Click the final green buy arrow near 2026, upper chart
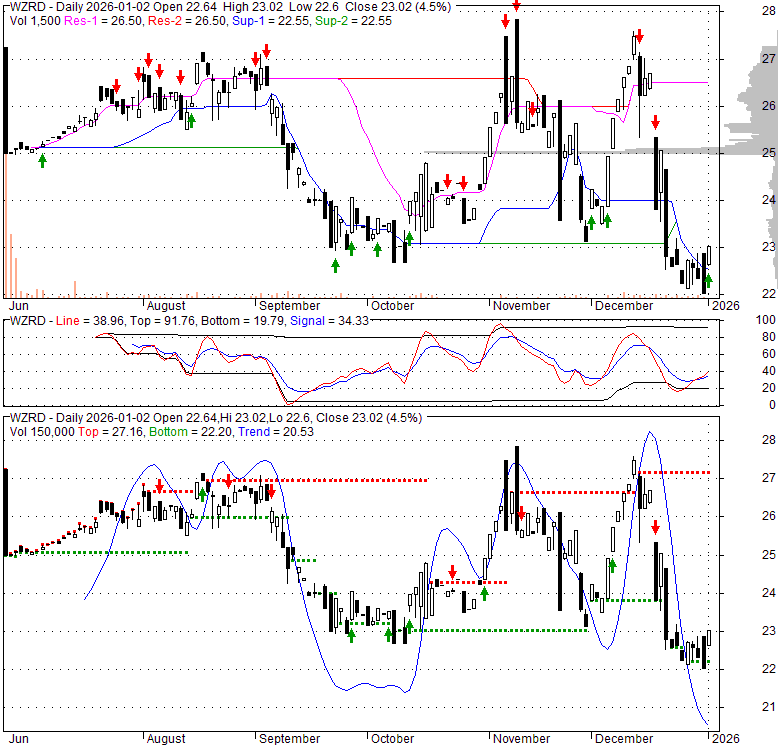Screen dimensions: 780x745 (708, 281)
